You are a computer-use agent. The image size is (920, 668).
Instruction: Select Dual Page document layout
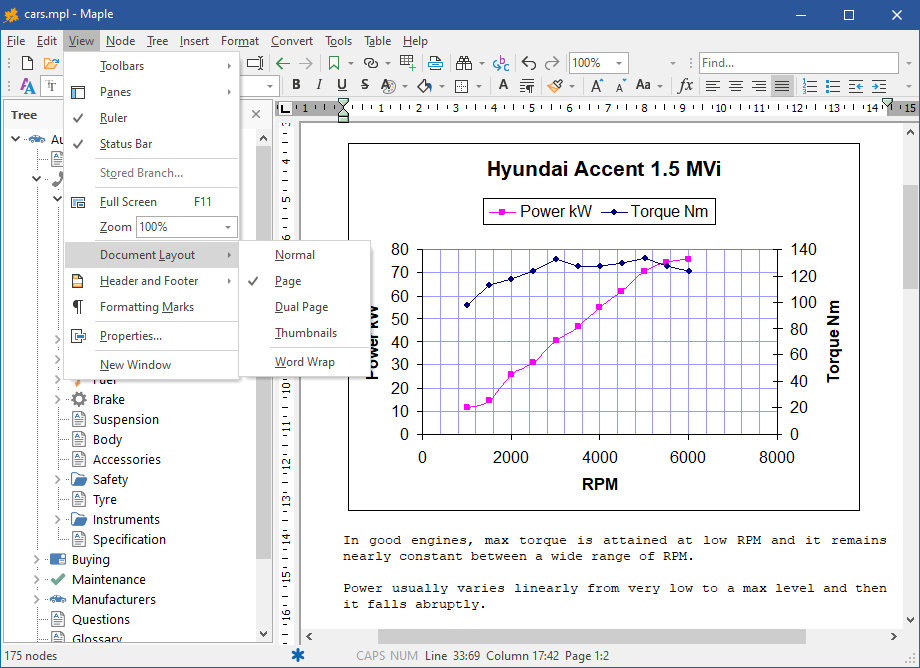305,307
